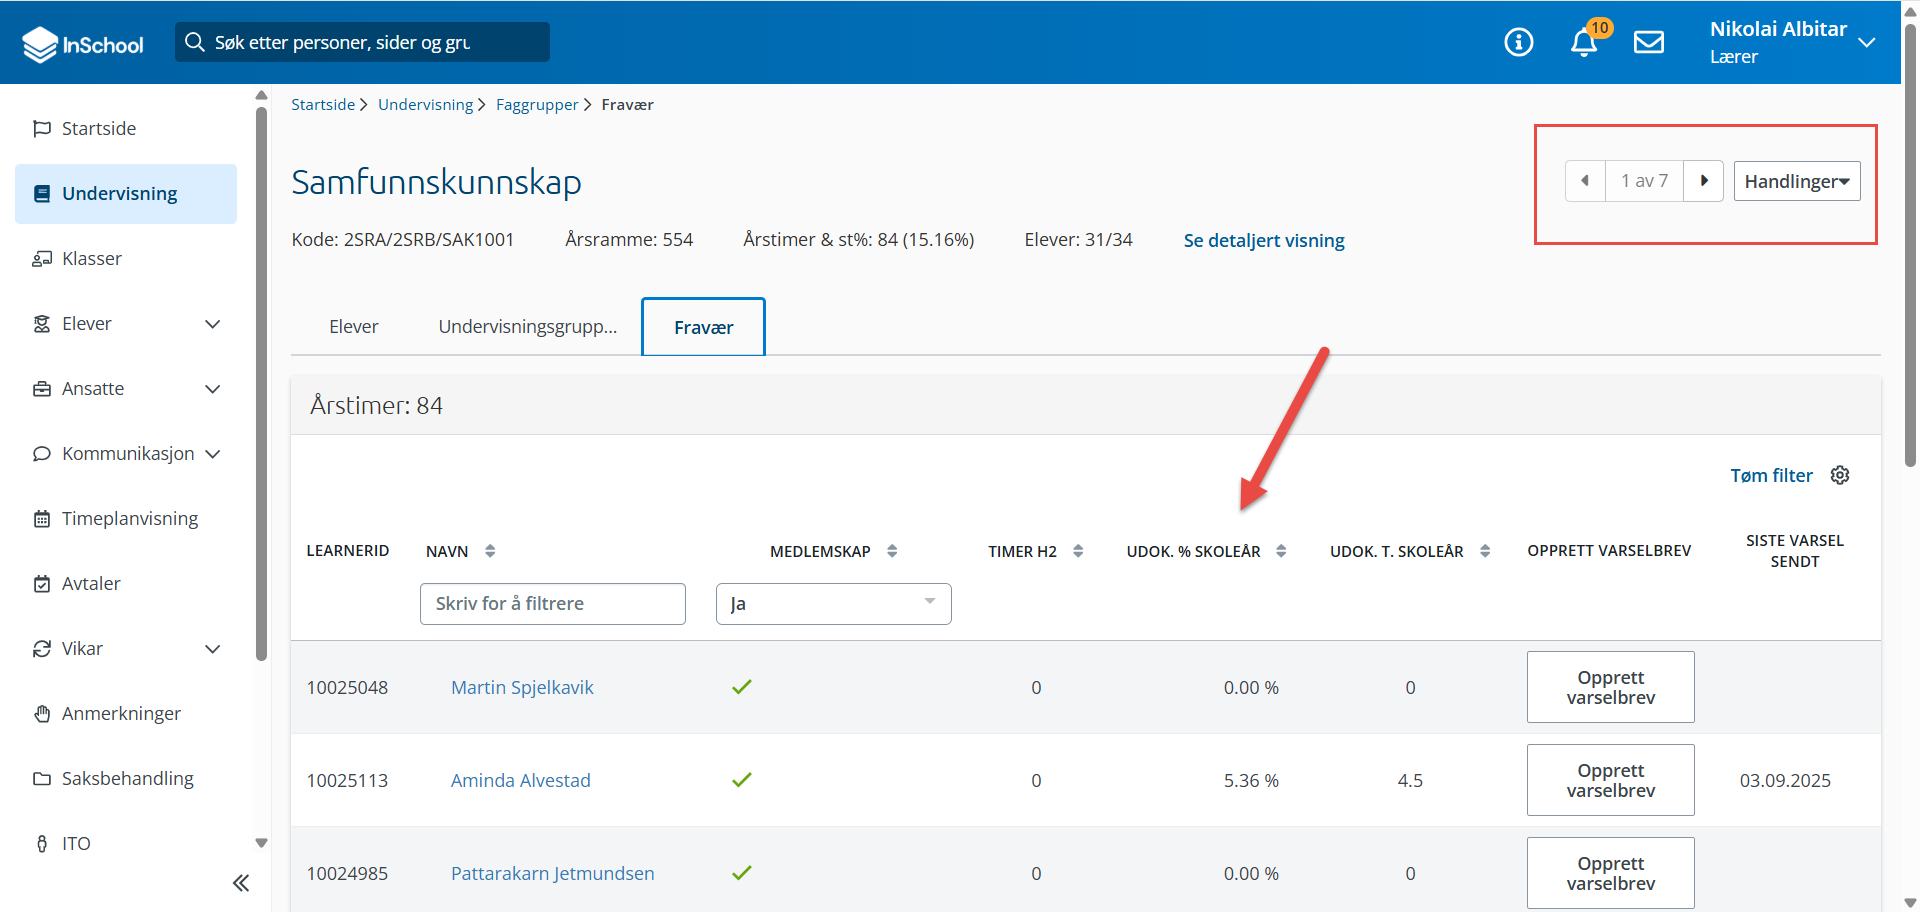Open student Pattarakarn Jetmundsen

tap(552, 873)
